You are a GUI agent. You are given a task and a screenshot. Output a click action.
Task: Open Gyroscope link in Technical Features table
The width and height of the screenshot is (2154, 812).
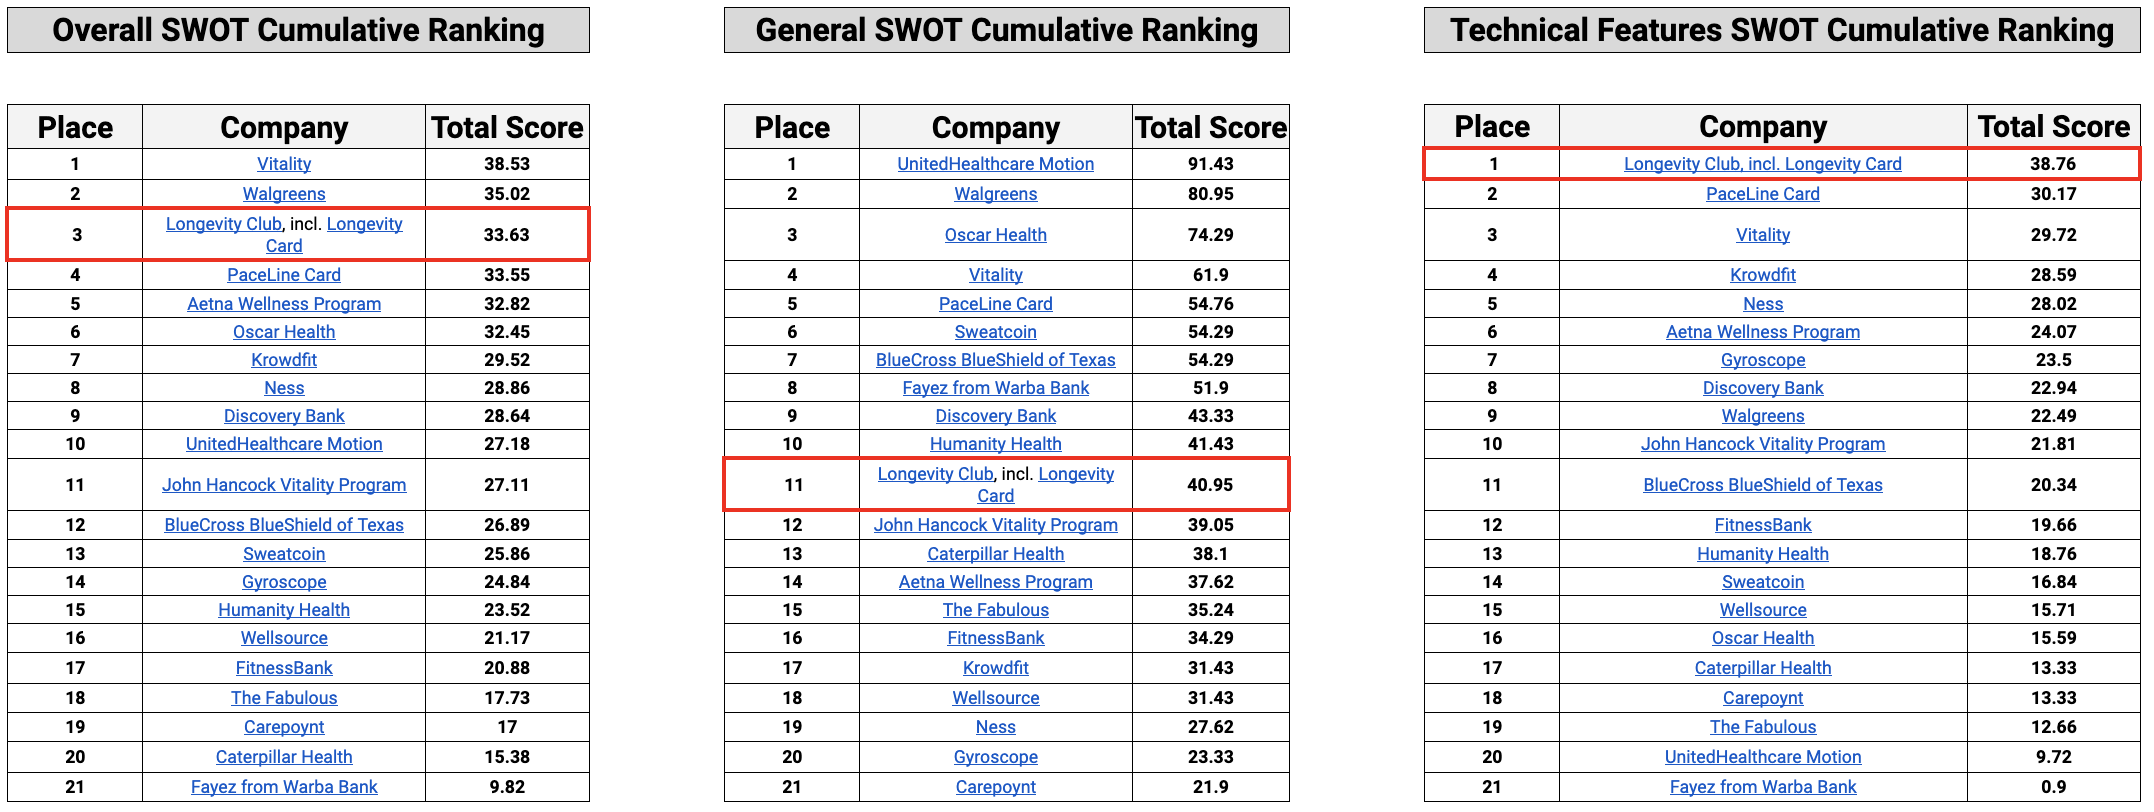(x=1762, y=360)
